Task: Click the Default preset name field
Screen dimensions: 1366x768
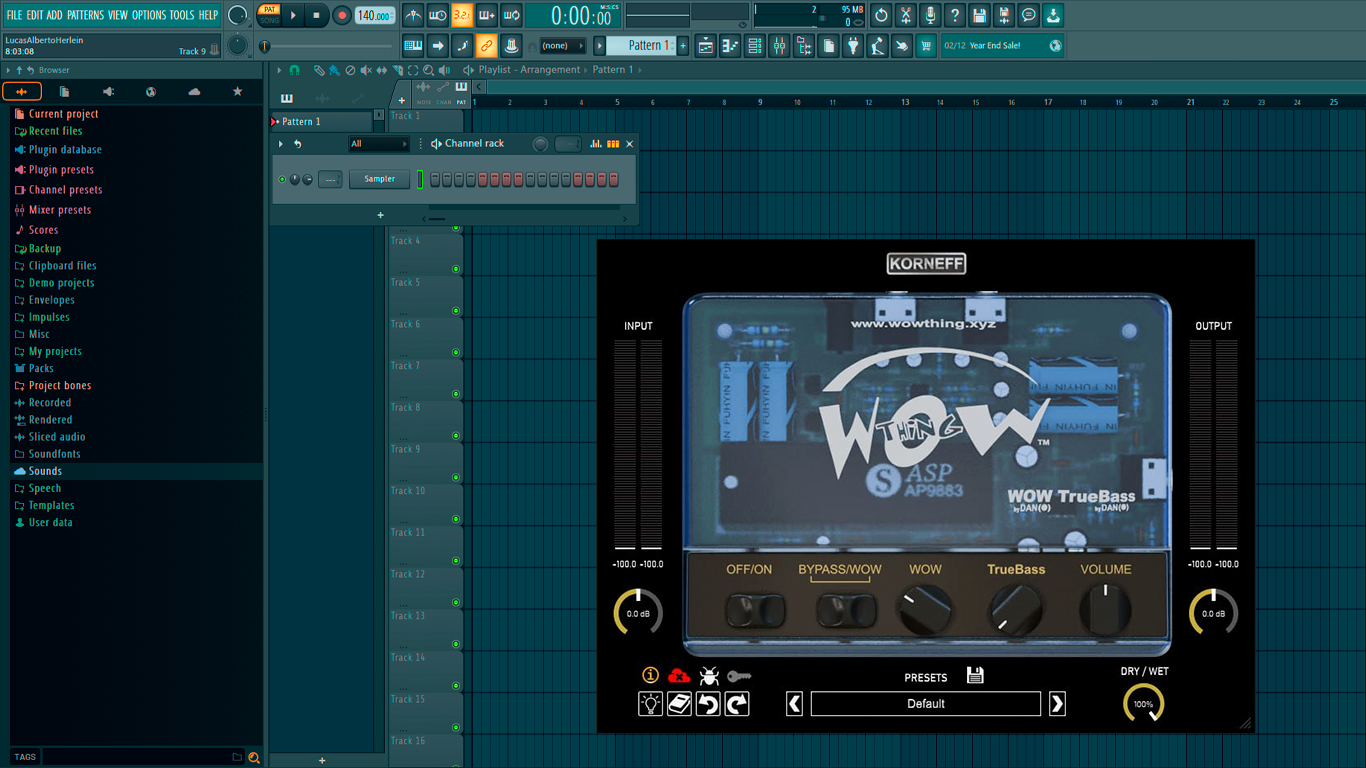Action: click(x=926, y=704)
